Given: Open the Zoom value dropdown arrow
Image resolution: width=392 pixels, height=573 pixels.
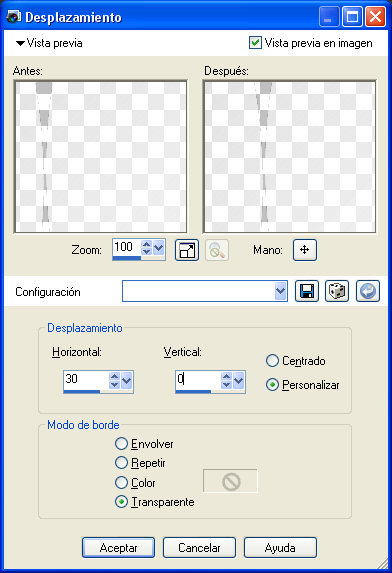Looking at the screenshot, I should (159, 248).
